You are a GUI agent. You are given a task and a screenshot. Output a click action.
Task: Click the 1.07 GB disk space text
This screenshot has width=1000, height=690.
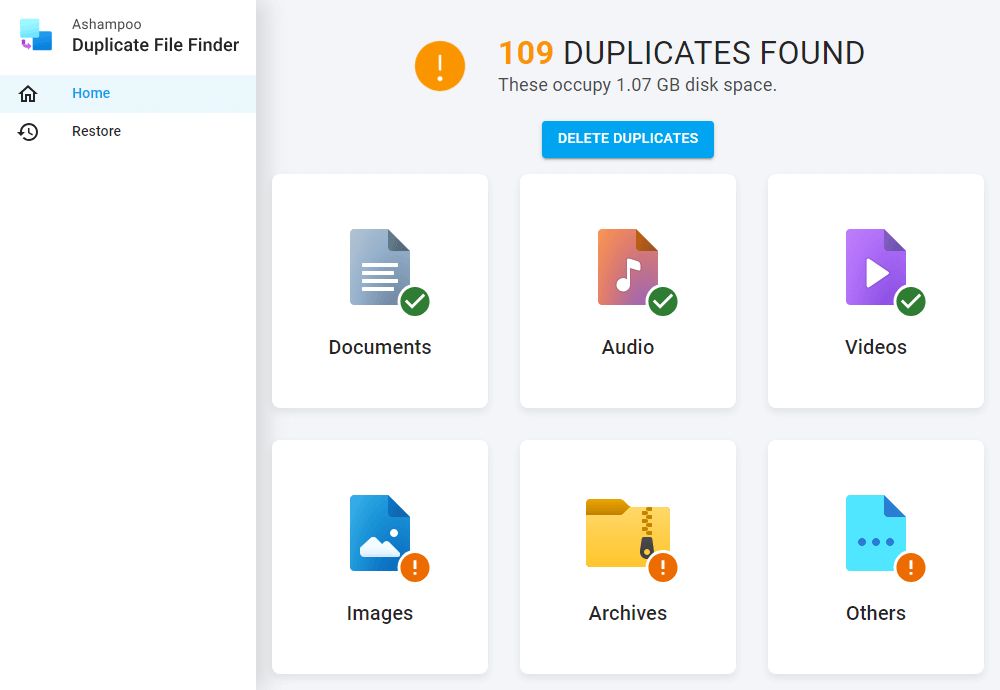click(x=638, y=85)
